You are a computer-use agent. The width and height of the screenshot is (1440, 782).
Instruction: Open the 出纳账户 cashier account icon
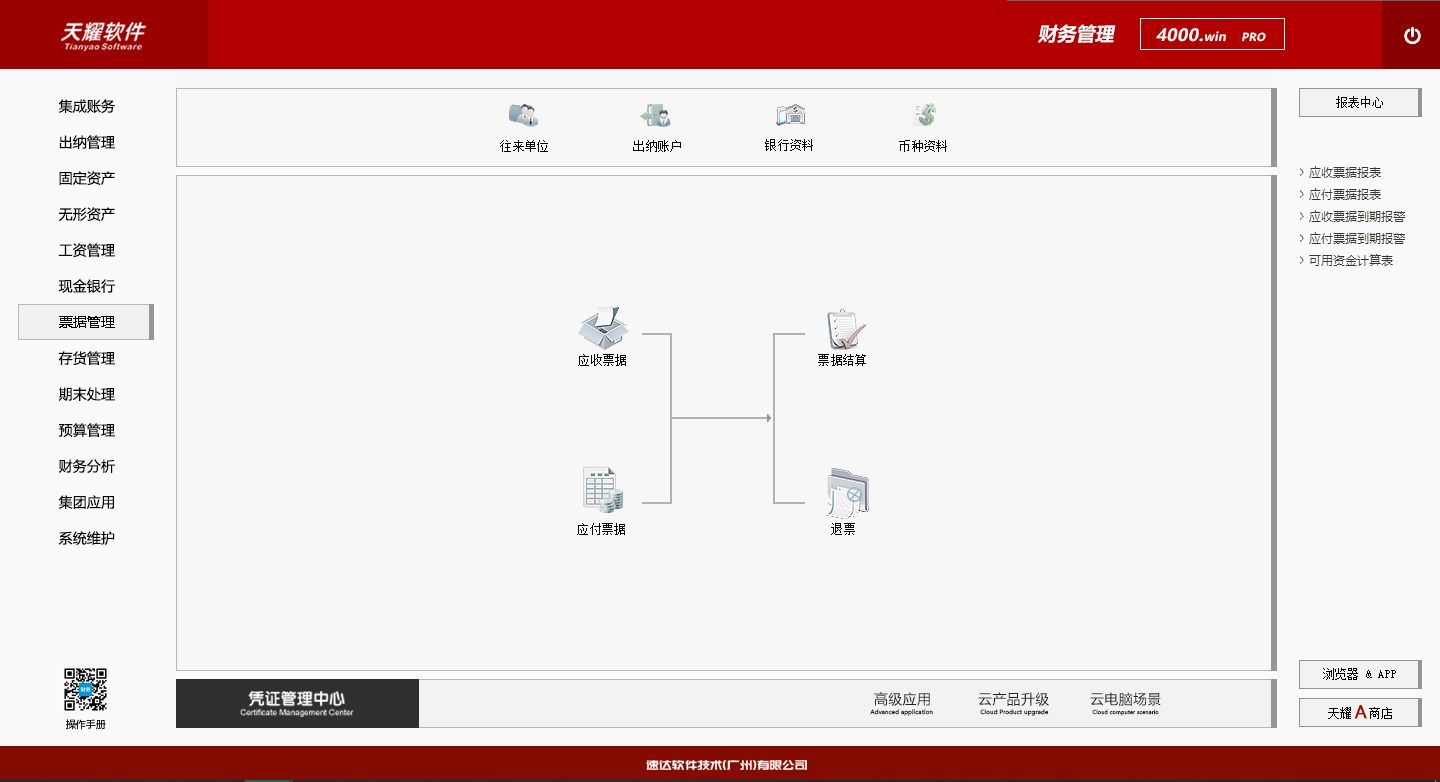click(656, 116)
